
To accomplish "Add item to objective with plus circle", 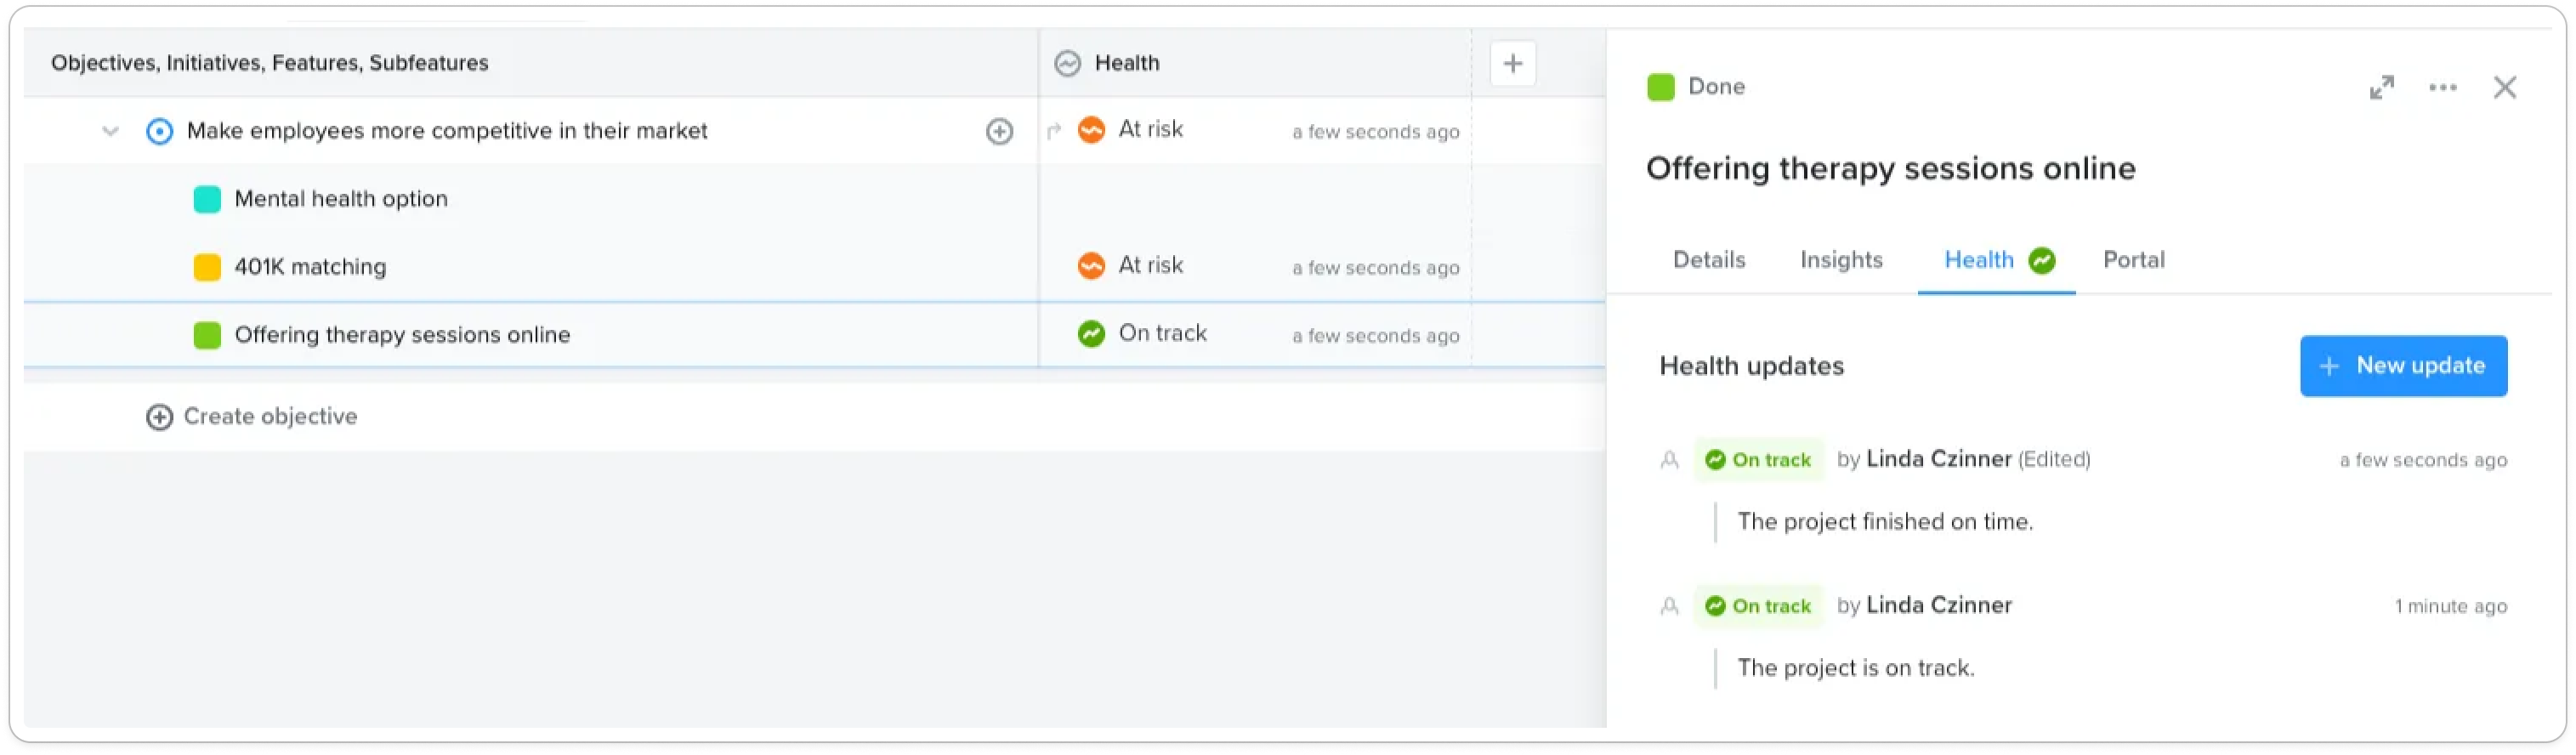I will tap(999, 131).
